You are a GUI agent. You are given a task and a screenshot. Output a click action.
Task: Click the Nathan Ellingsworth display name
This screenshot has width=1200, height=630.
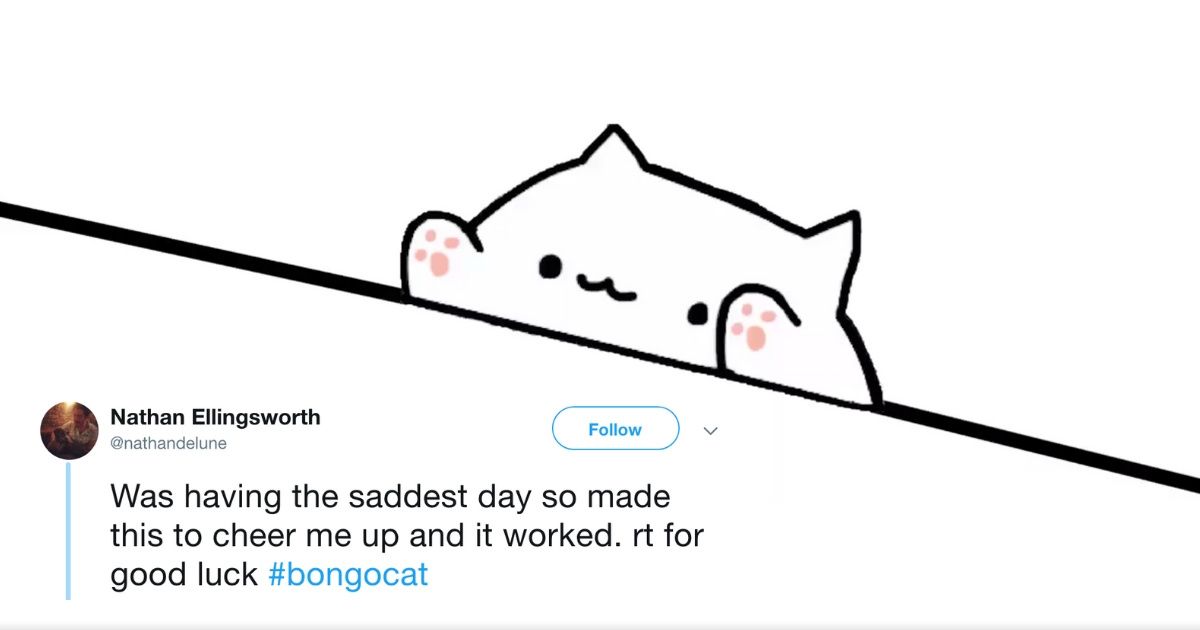215,417
